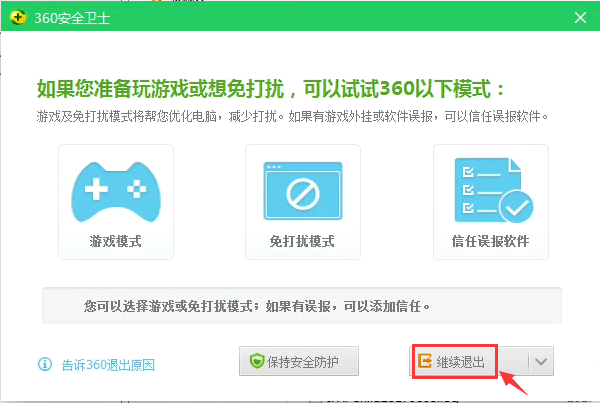Image resolution: width=600 pixels, height=403 pixels.
Task: Click the description text 游戏及免打扰模式将帮您优化电脑
Action: point(292,116)
